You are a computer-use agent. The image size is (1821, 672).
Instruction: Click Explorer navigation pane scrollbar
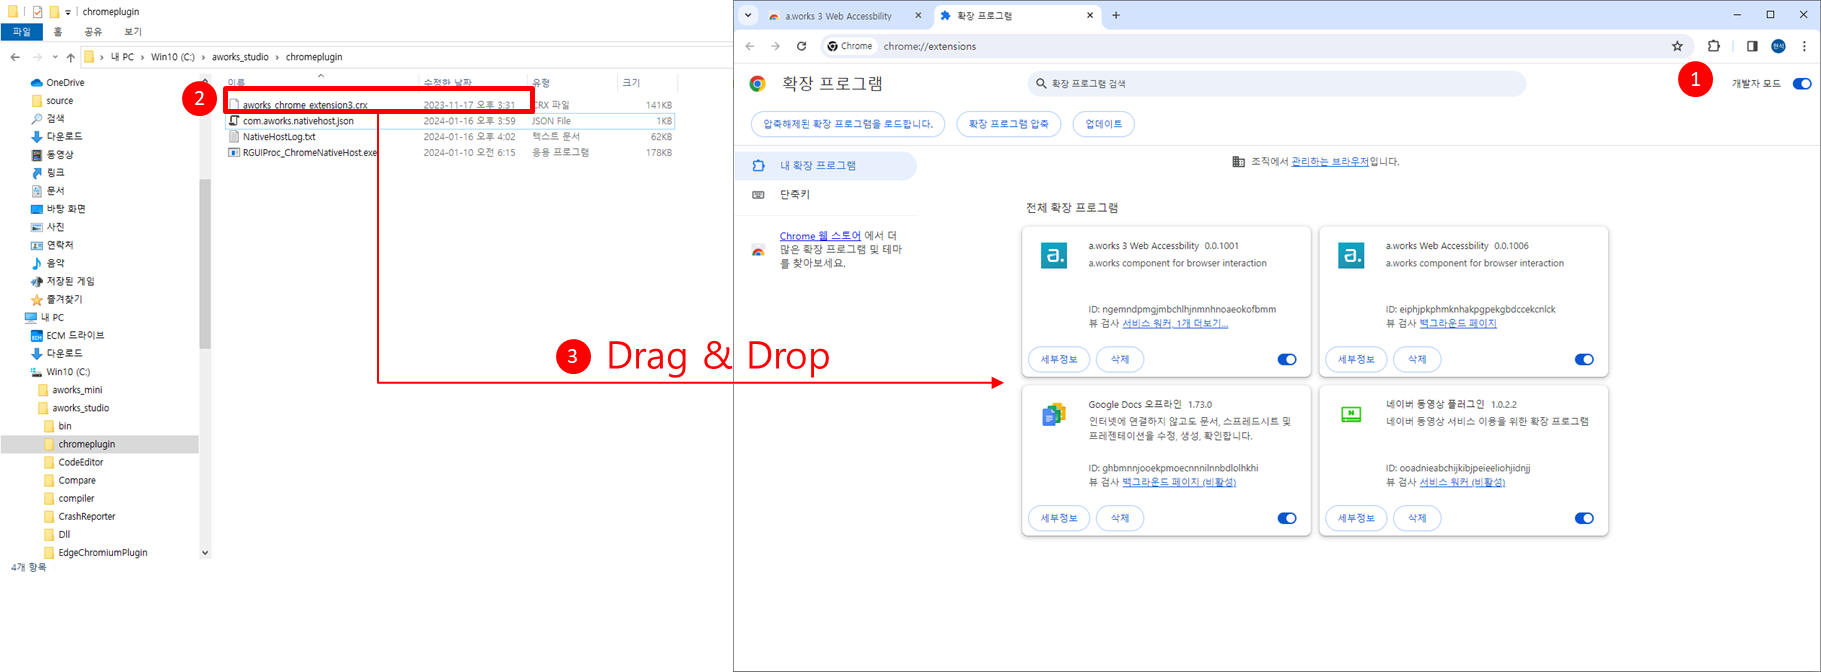205,264
